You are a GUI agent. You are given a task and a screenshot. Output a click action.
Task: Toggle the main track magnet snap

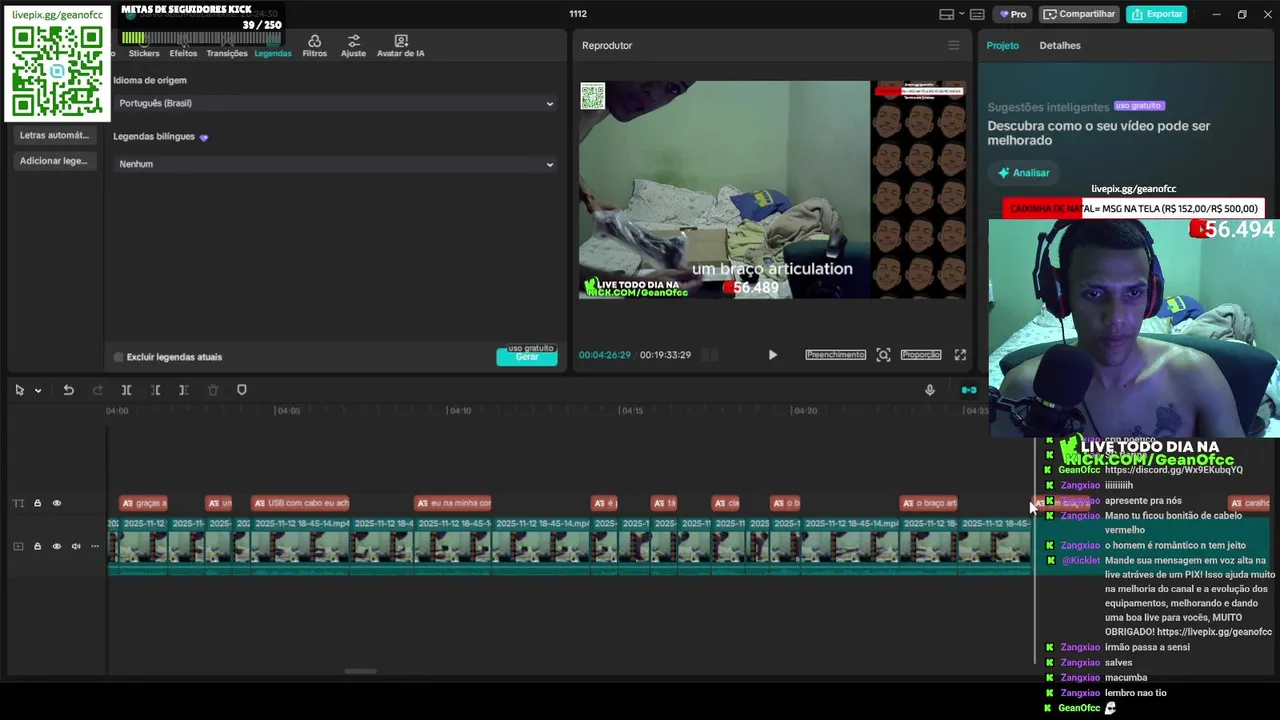pyautogui.click(x=968, y=390)
